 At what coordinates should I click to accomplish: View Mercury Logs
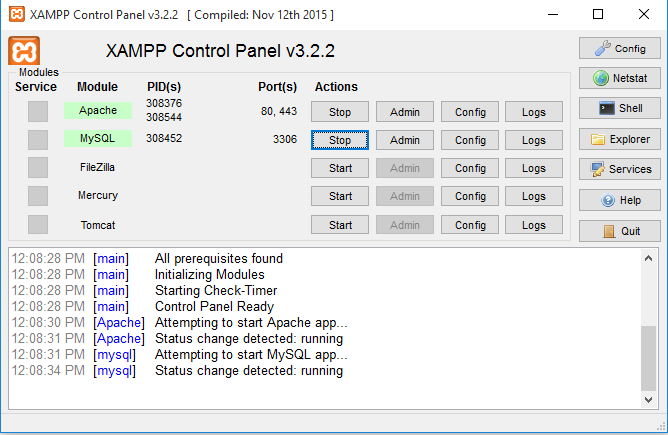pyautogui.click(x=534, y=196)
